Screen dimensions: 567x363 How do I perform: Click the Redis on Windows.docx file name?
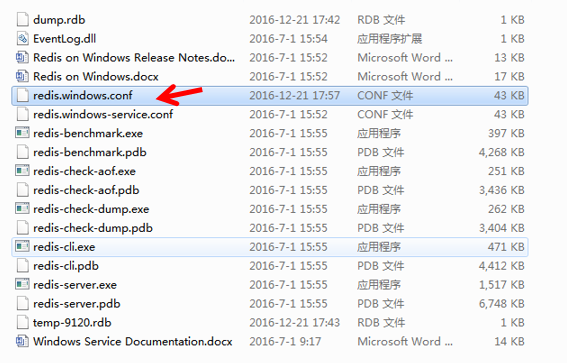tap(96, 76)
